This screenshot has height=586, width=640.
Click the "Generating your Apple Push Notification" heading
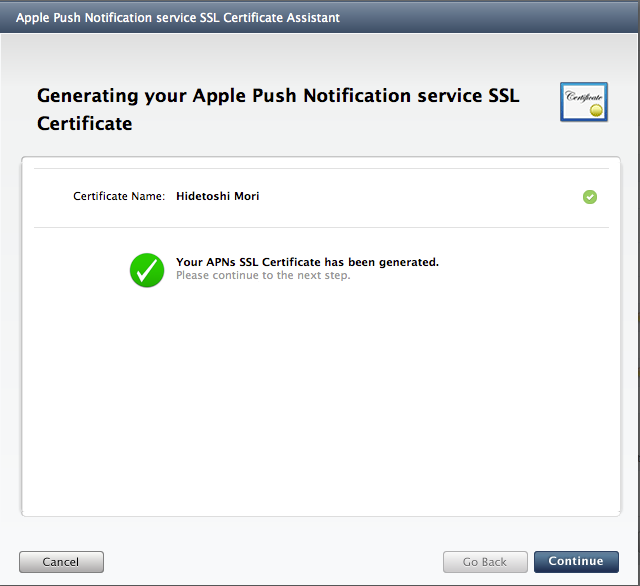point(278,109)
